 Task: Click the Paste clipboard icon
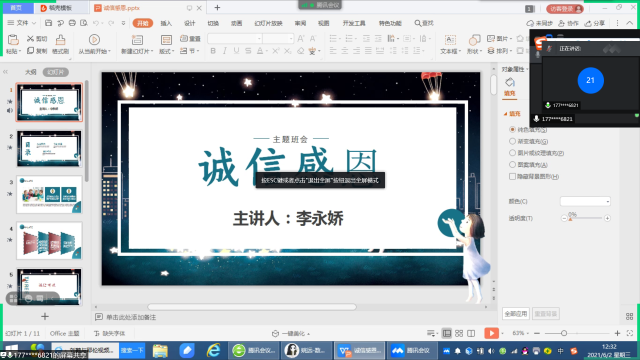point(13,40)
